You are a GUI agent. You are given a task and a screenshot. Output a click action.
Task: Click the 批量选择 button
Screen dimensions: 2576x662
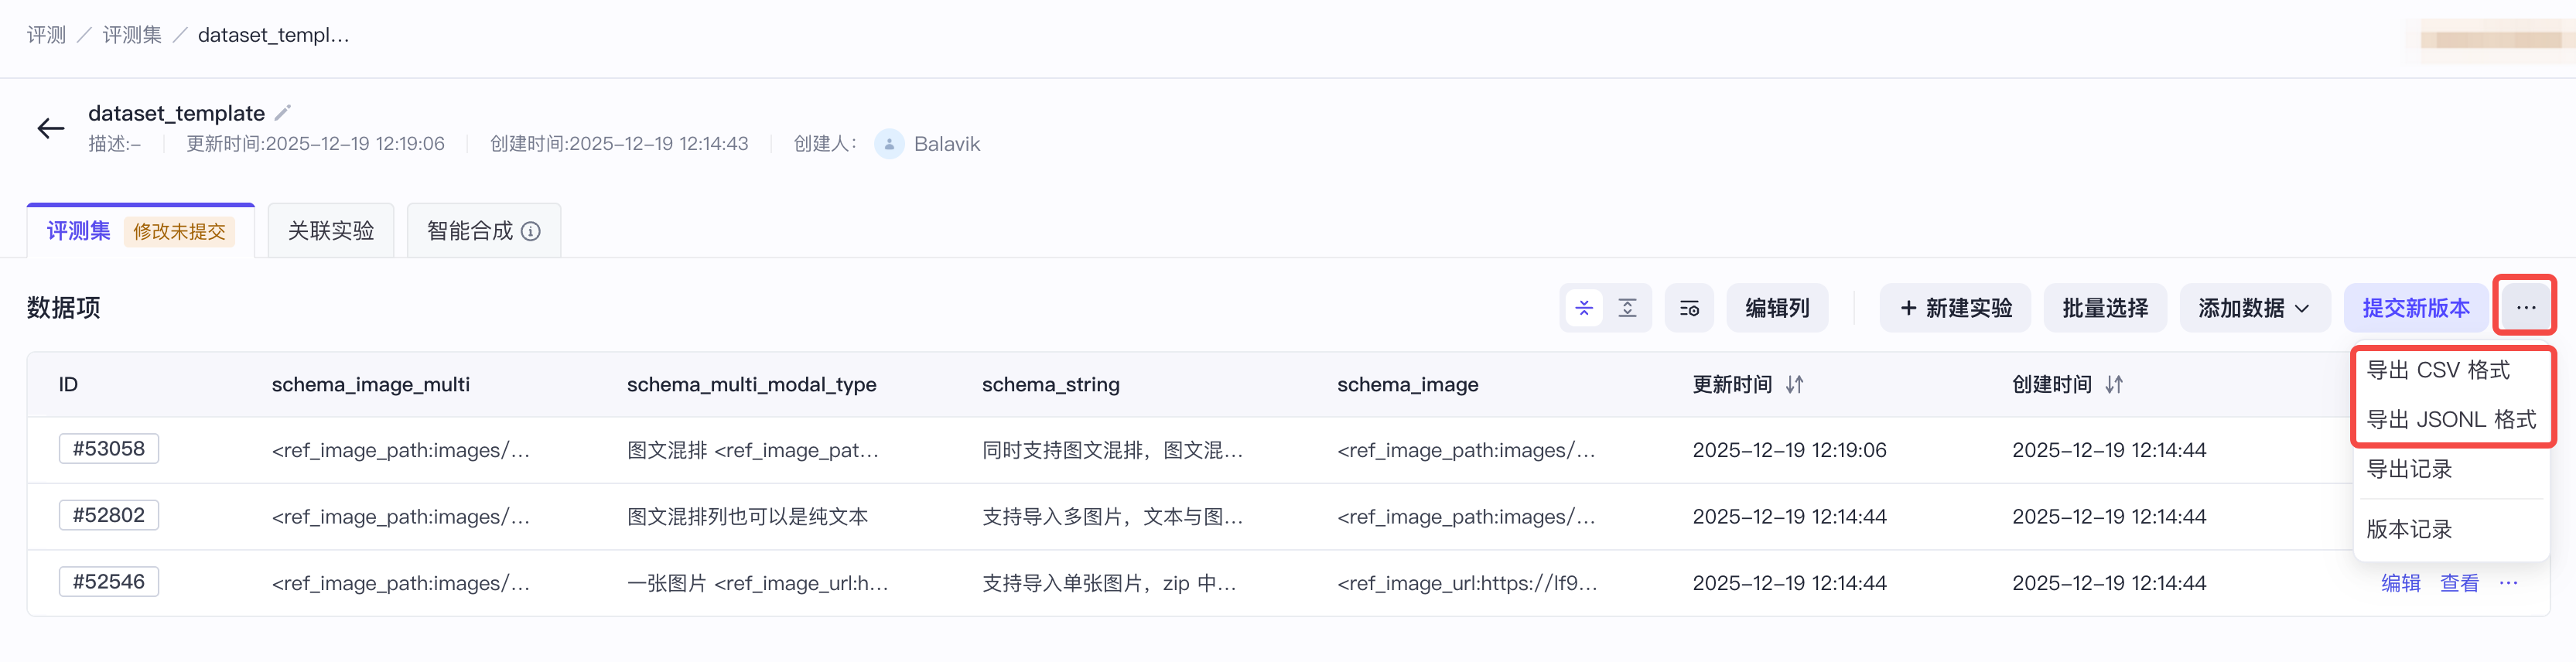click(2104, 308)
